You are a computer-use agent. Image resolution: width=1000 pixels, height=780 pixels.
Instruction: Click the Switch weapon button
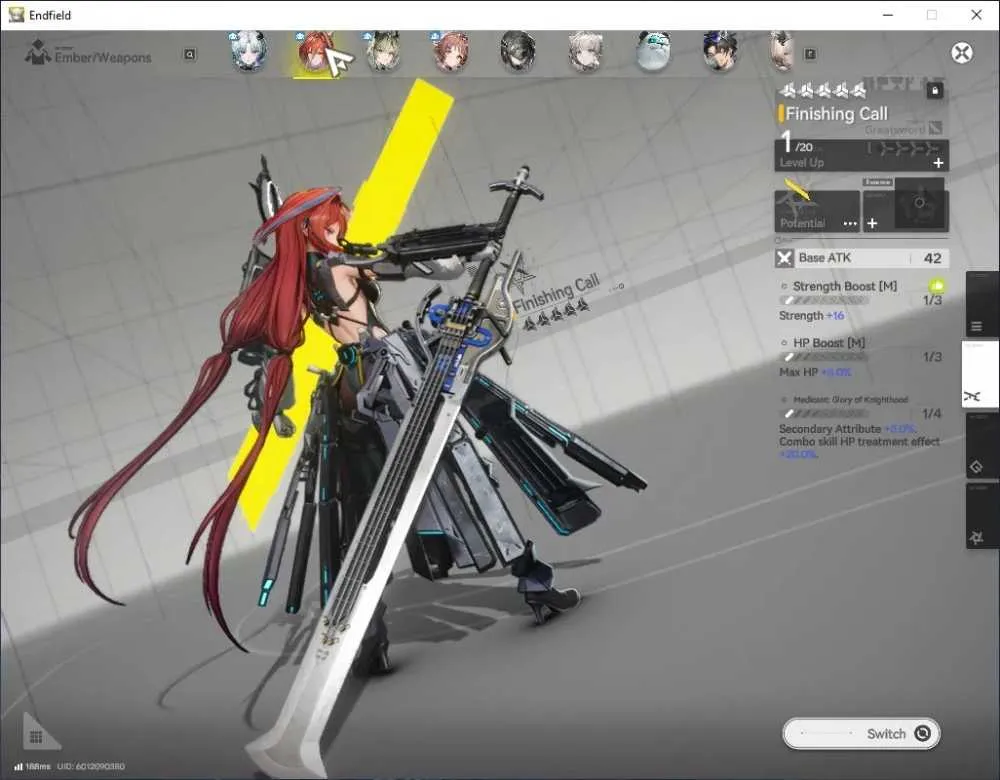click(862, 733)
